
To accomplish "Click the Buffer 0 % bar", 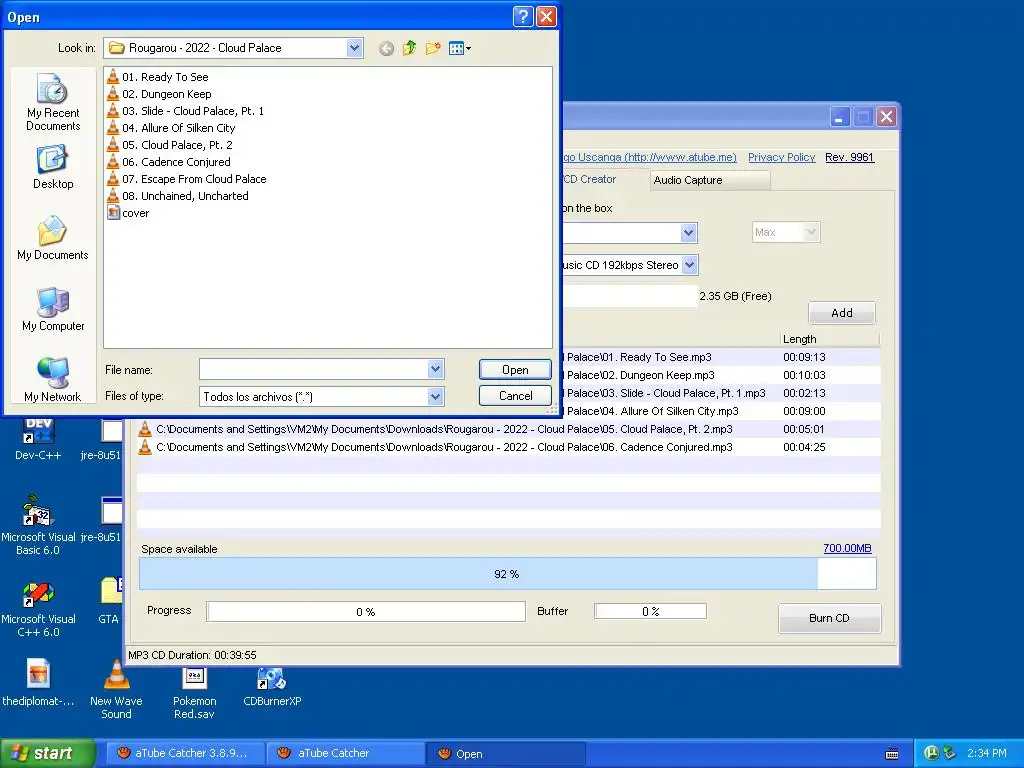I will (650, 611).
